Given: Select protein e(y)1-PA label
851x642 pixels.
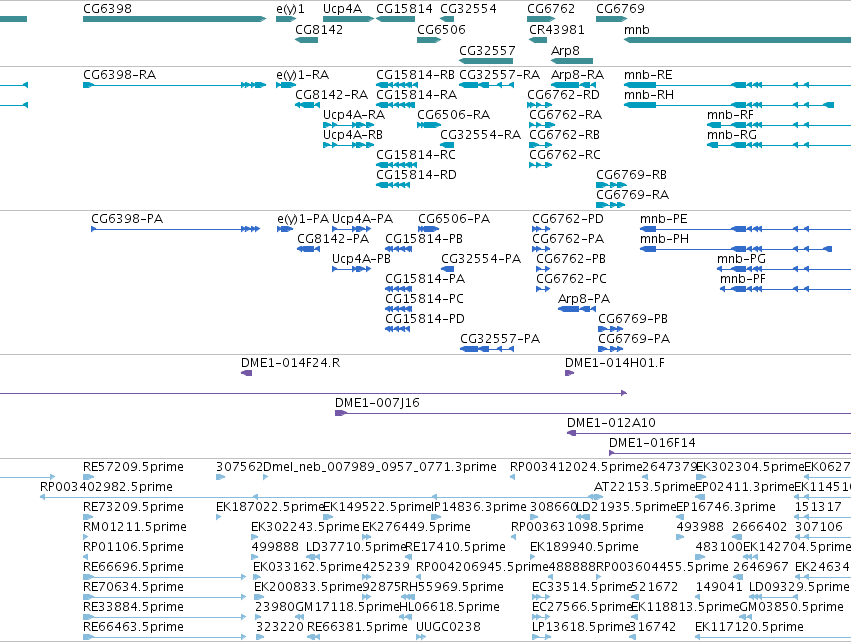Looking at the screenshot, I should tap(303, 219).
